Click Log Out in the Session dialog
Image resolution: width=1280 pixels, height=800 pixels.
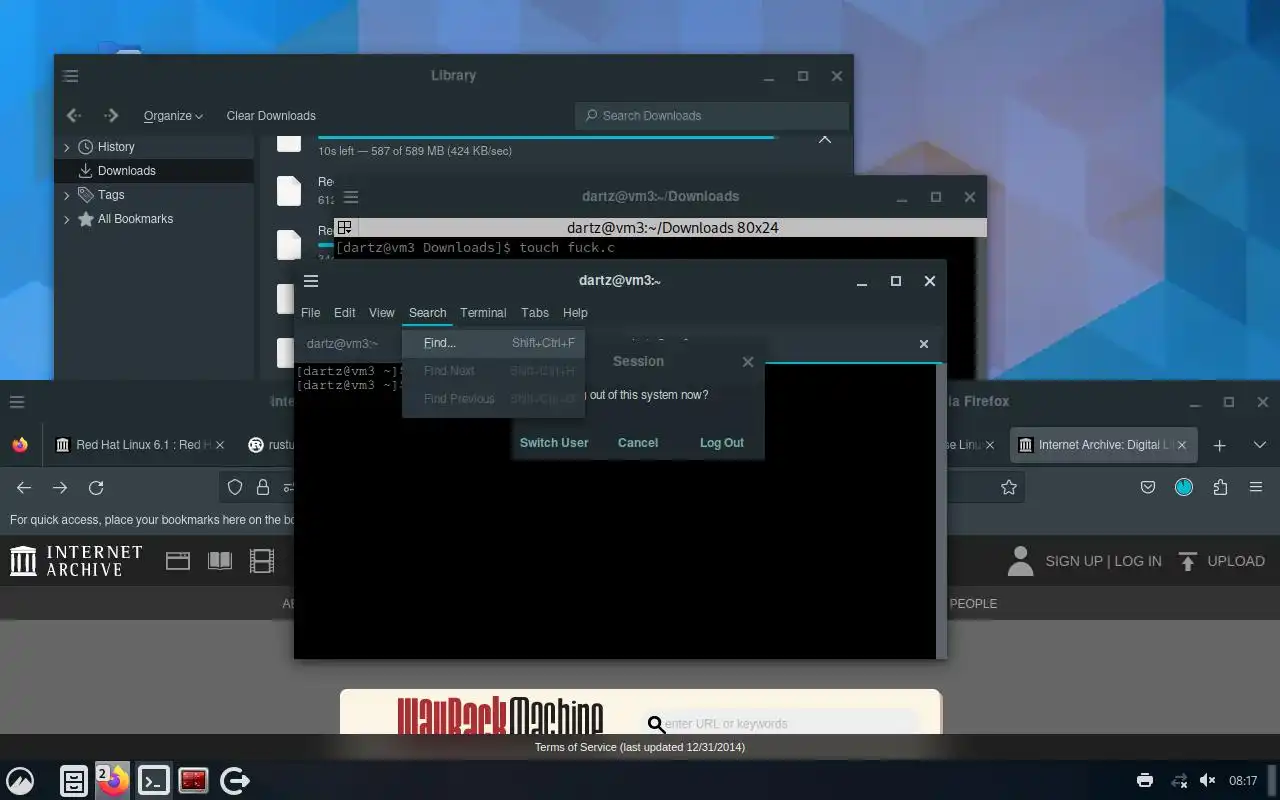click(x=722, y=442)
